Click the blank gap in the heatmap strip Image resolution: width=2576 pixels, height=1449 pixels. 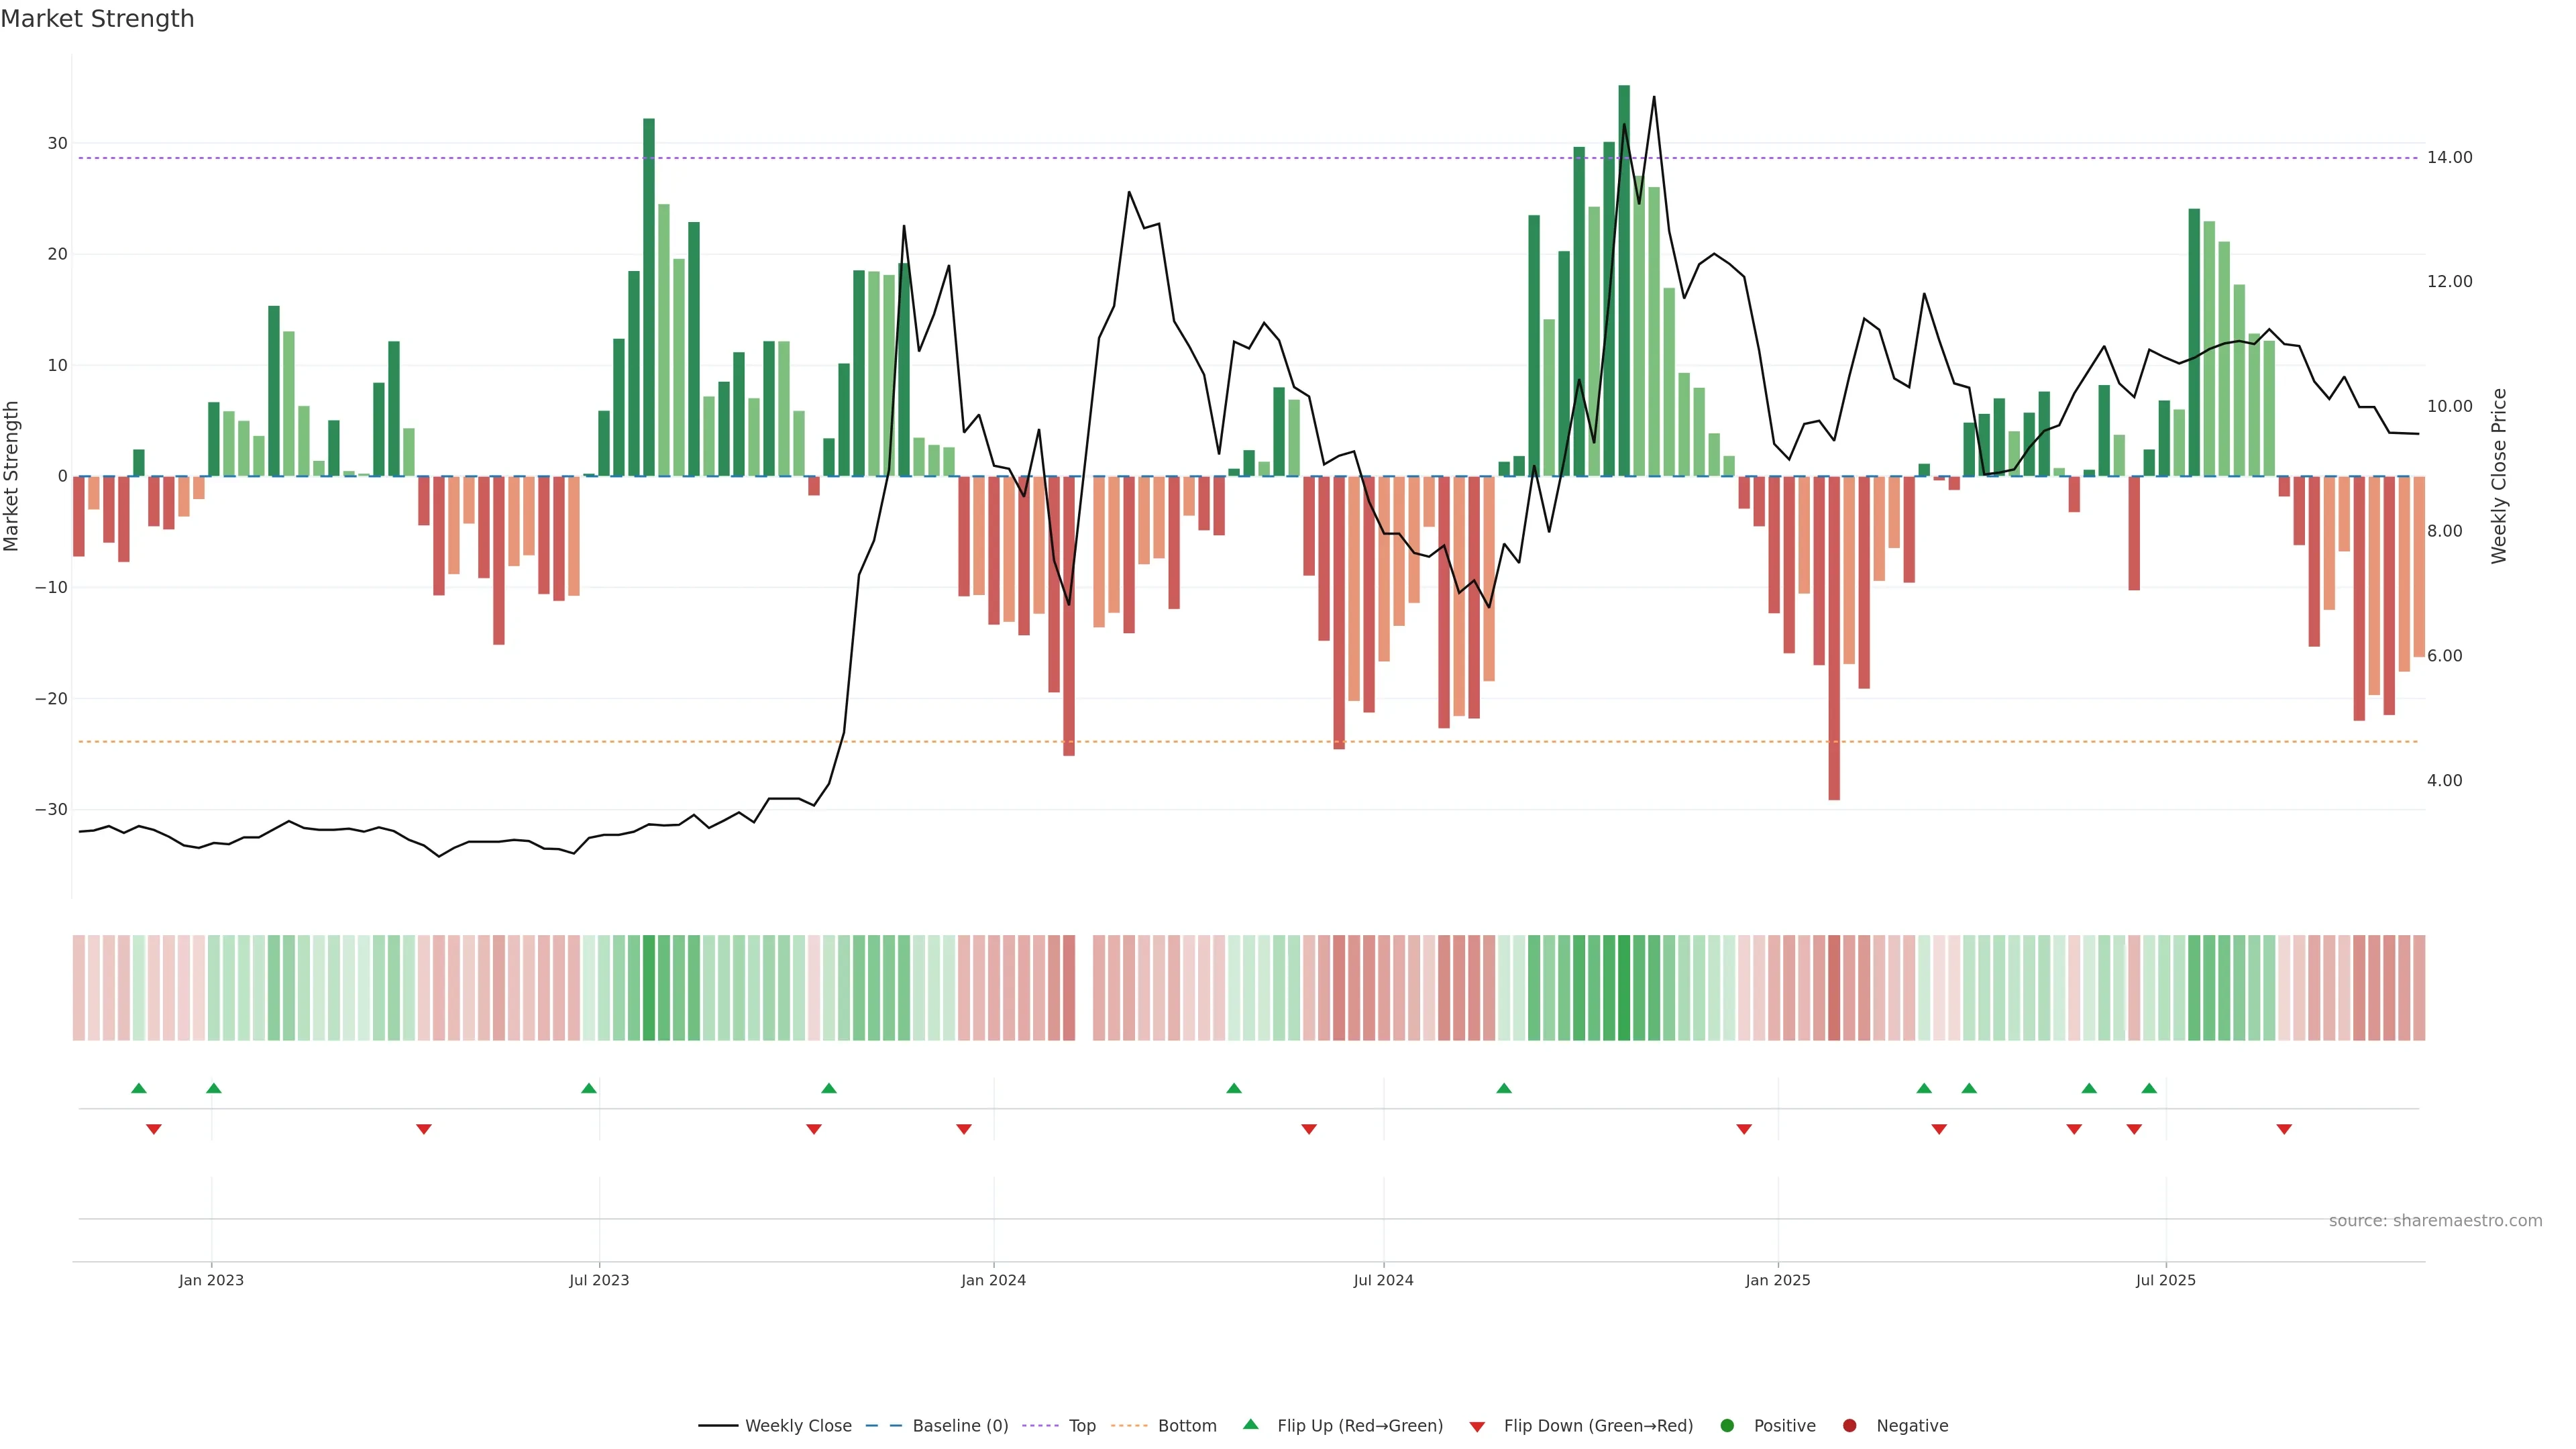pos(1084,988)
